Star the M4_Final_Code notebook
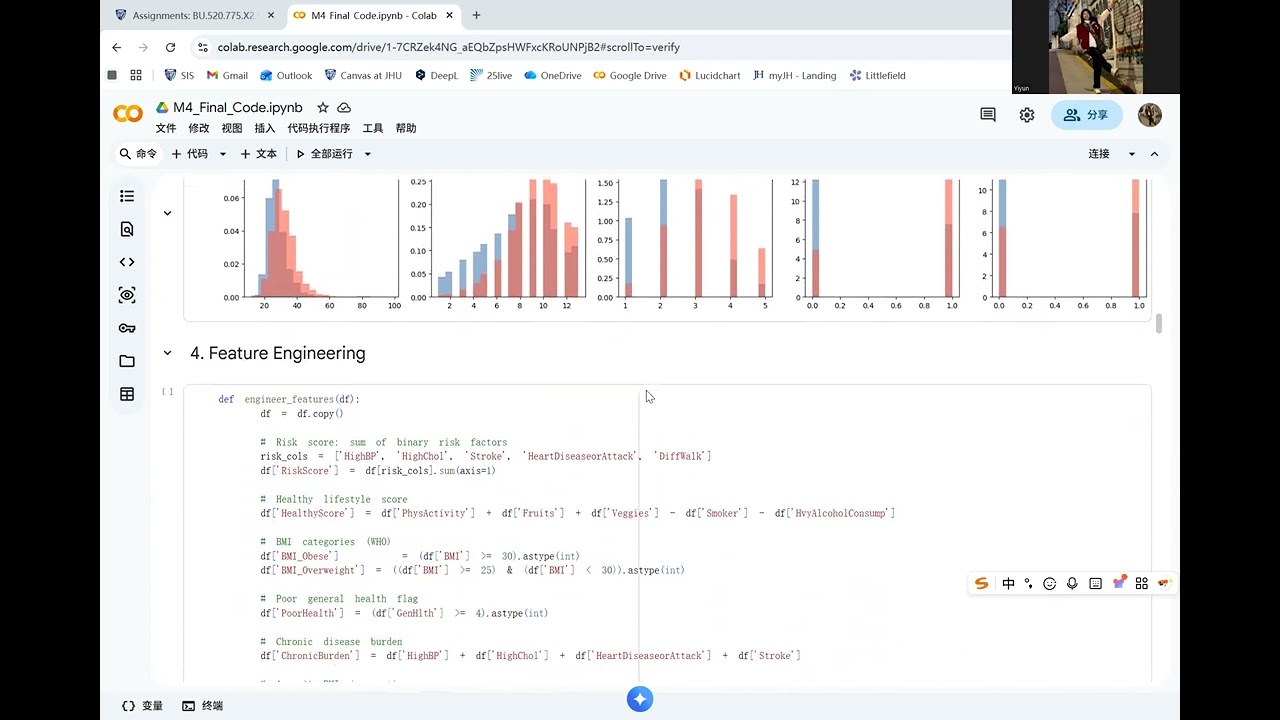Screen dimensions: 1280x720 pyautogui.click(x=322, y=108)
